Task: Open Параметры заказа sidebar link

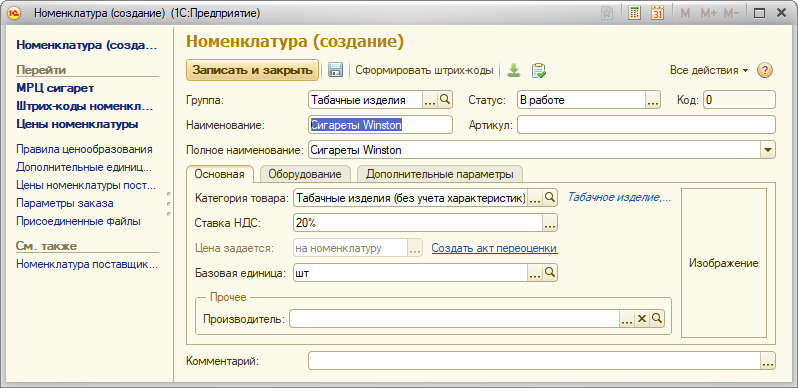Action: tap(65, 203)
